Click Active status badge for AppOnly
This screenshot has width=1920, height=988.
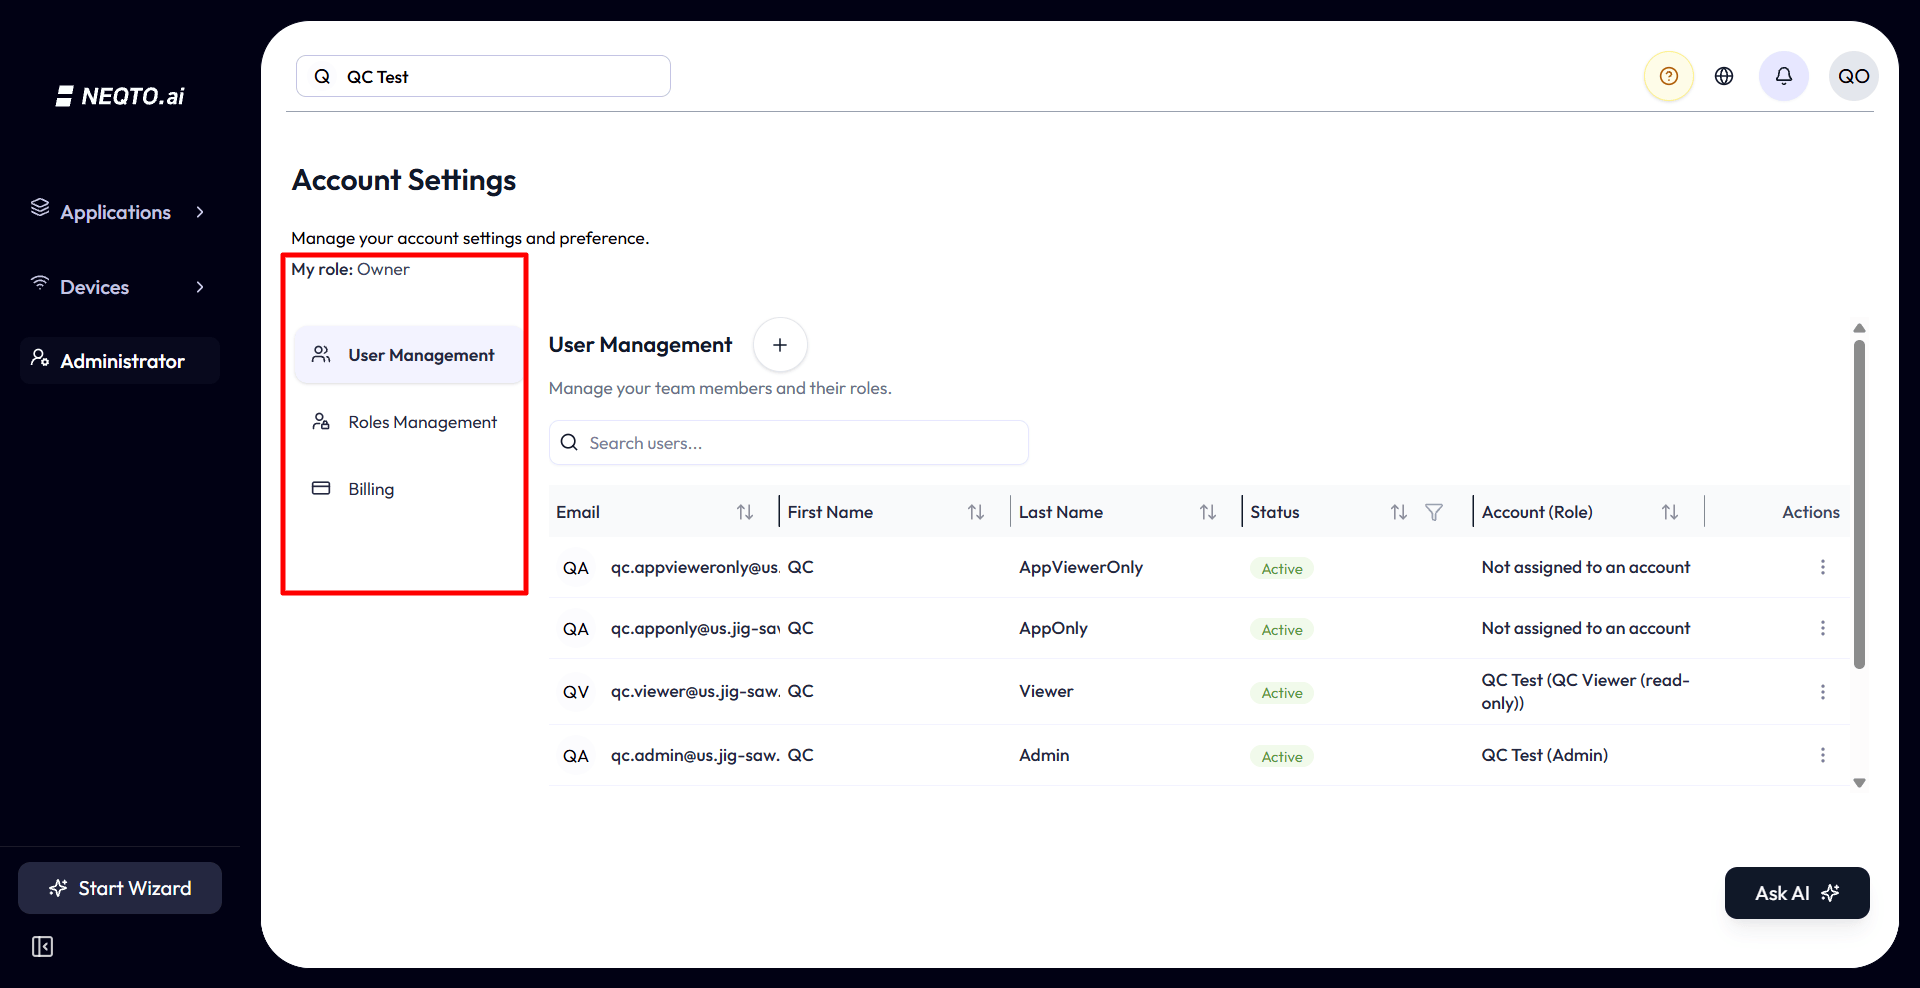[x=1282, y=629]
